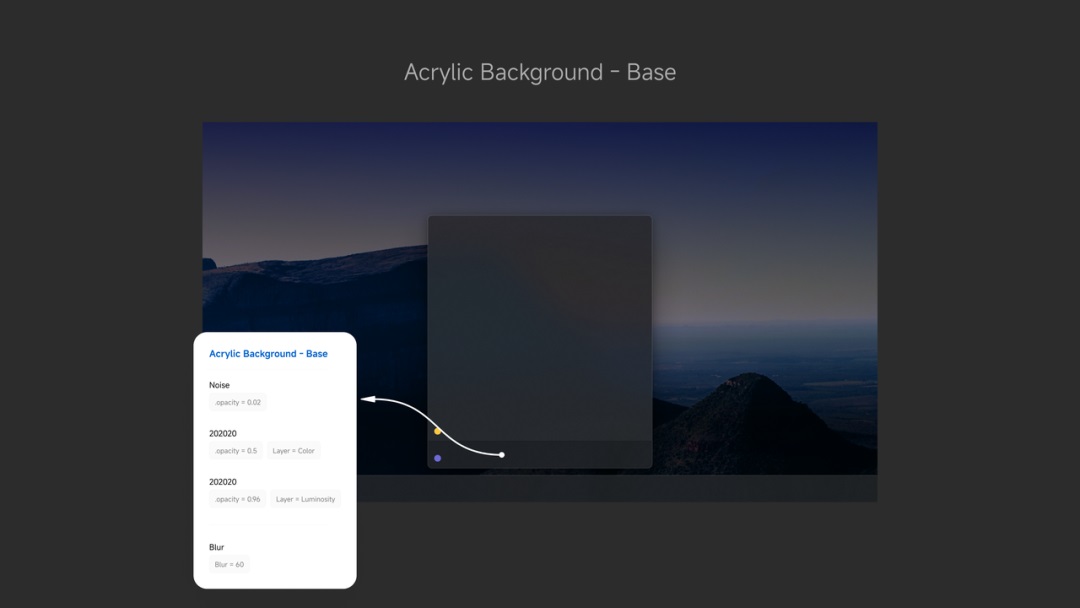1080x608 pixels.
Task: Click the yellow annotation dot
Action: tap(438, 431)
